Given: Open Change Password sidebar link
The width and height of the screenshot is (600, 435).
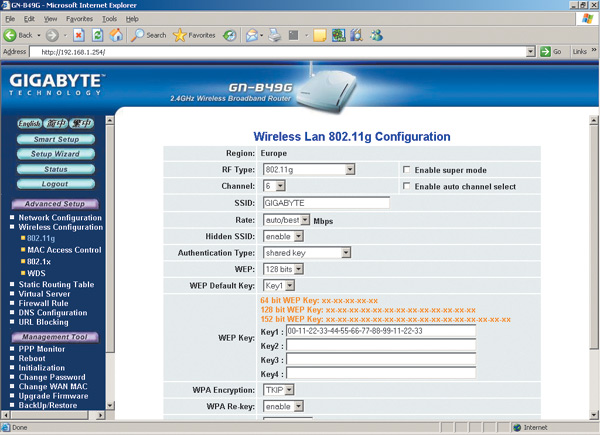Looking at the screenshot, I should 52,377.
